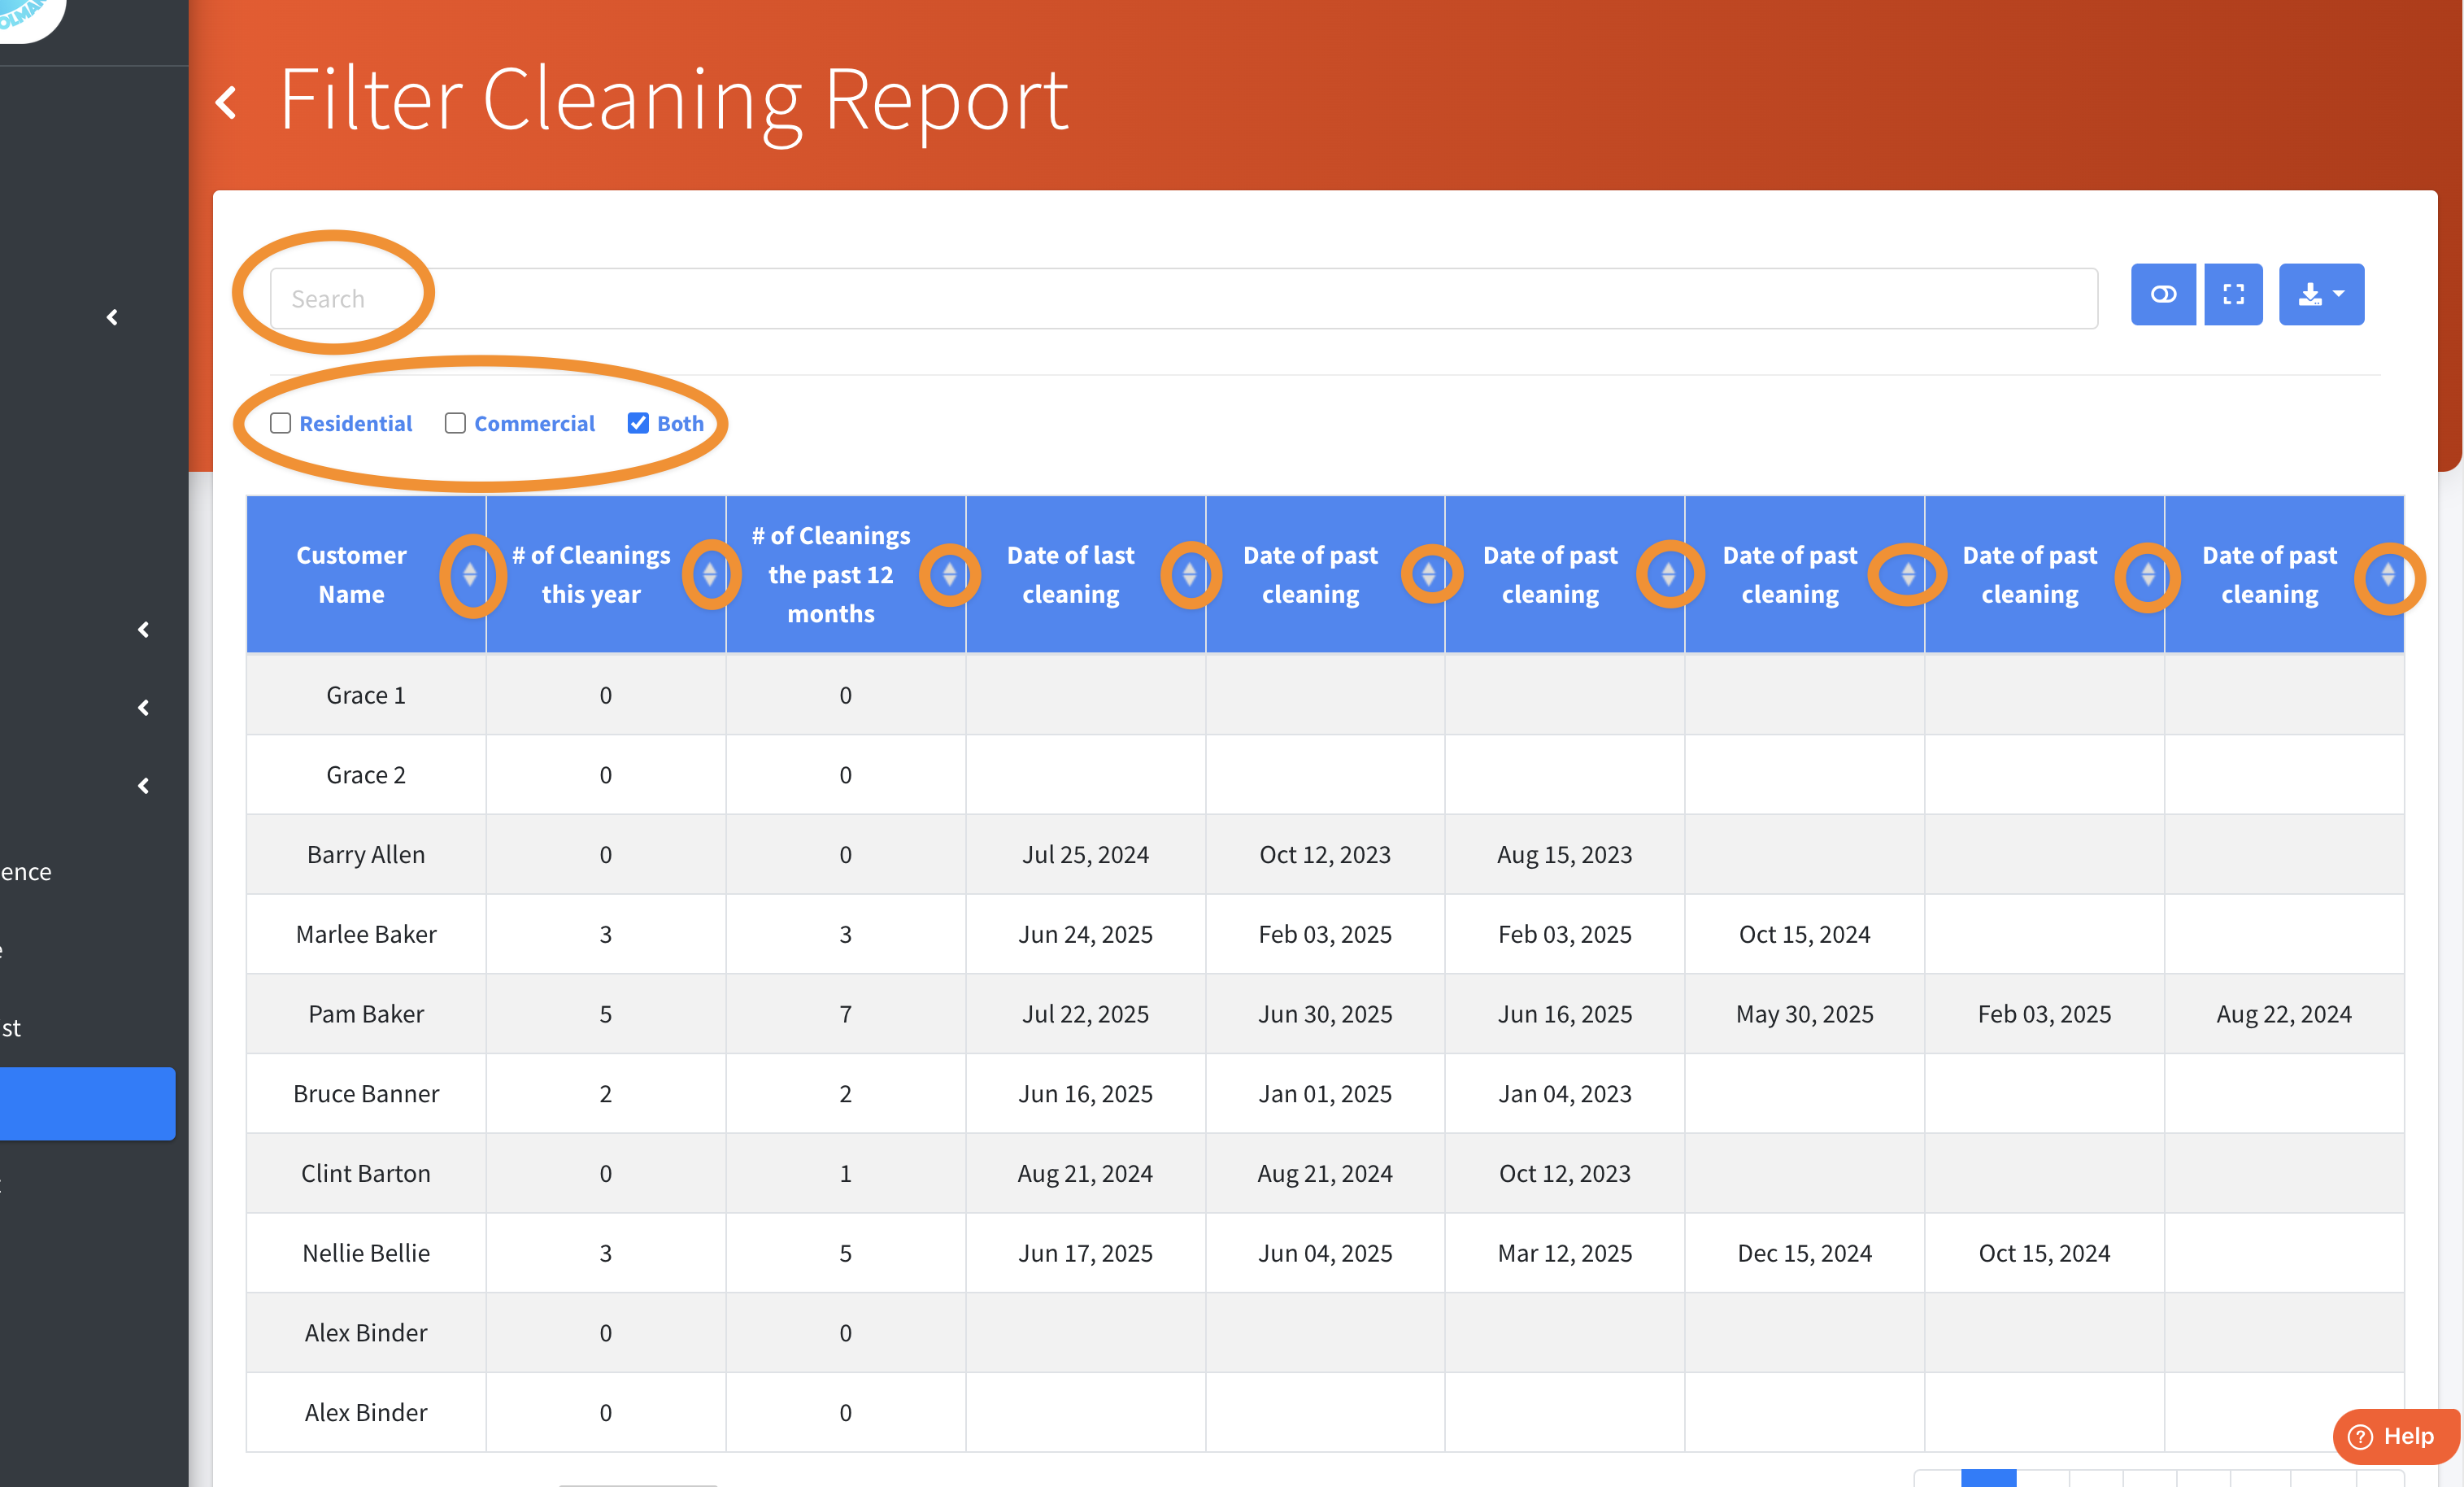Click the active blue pagination page button
The width and height of the screenshot is (2464, 1487).
[x=1988, y=1477]
